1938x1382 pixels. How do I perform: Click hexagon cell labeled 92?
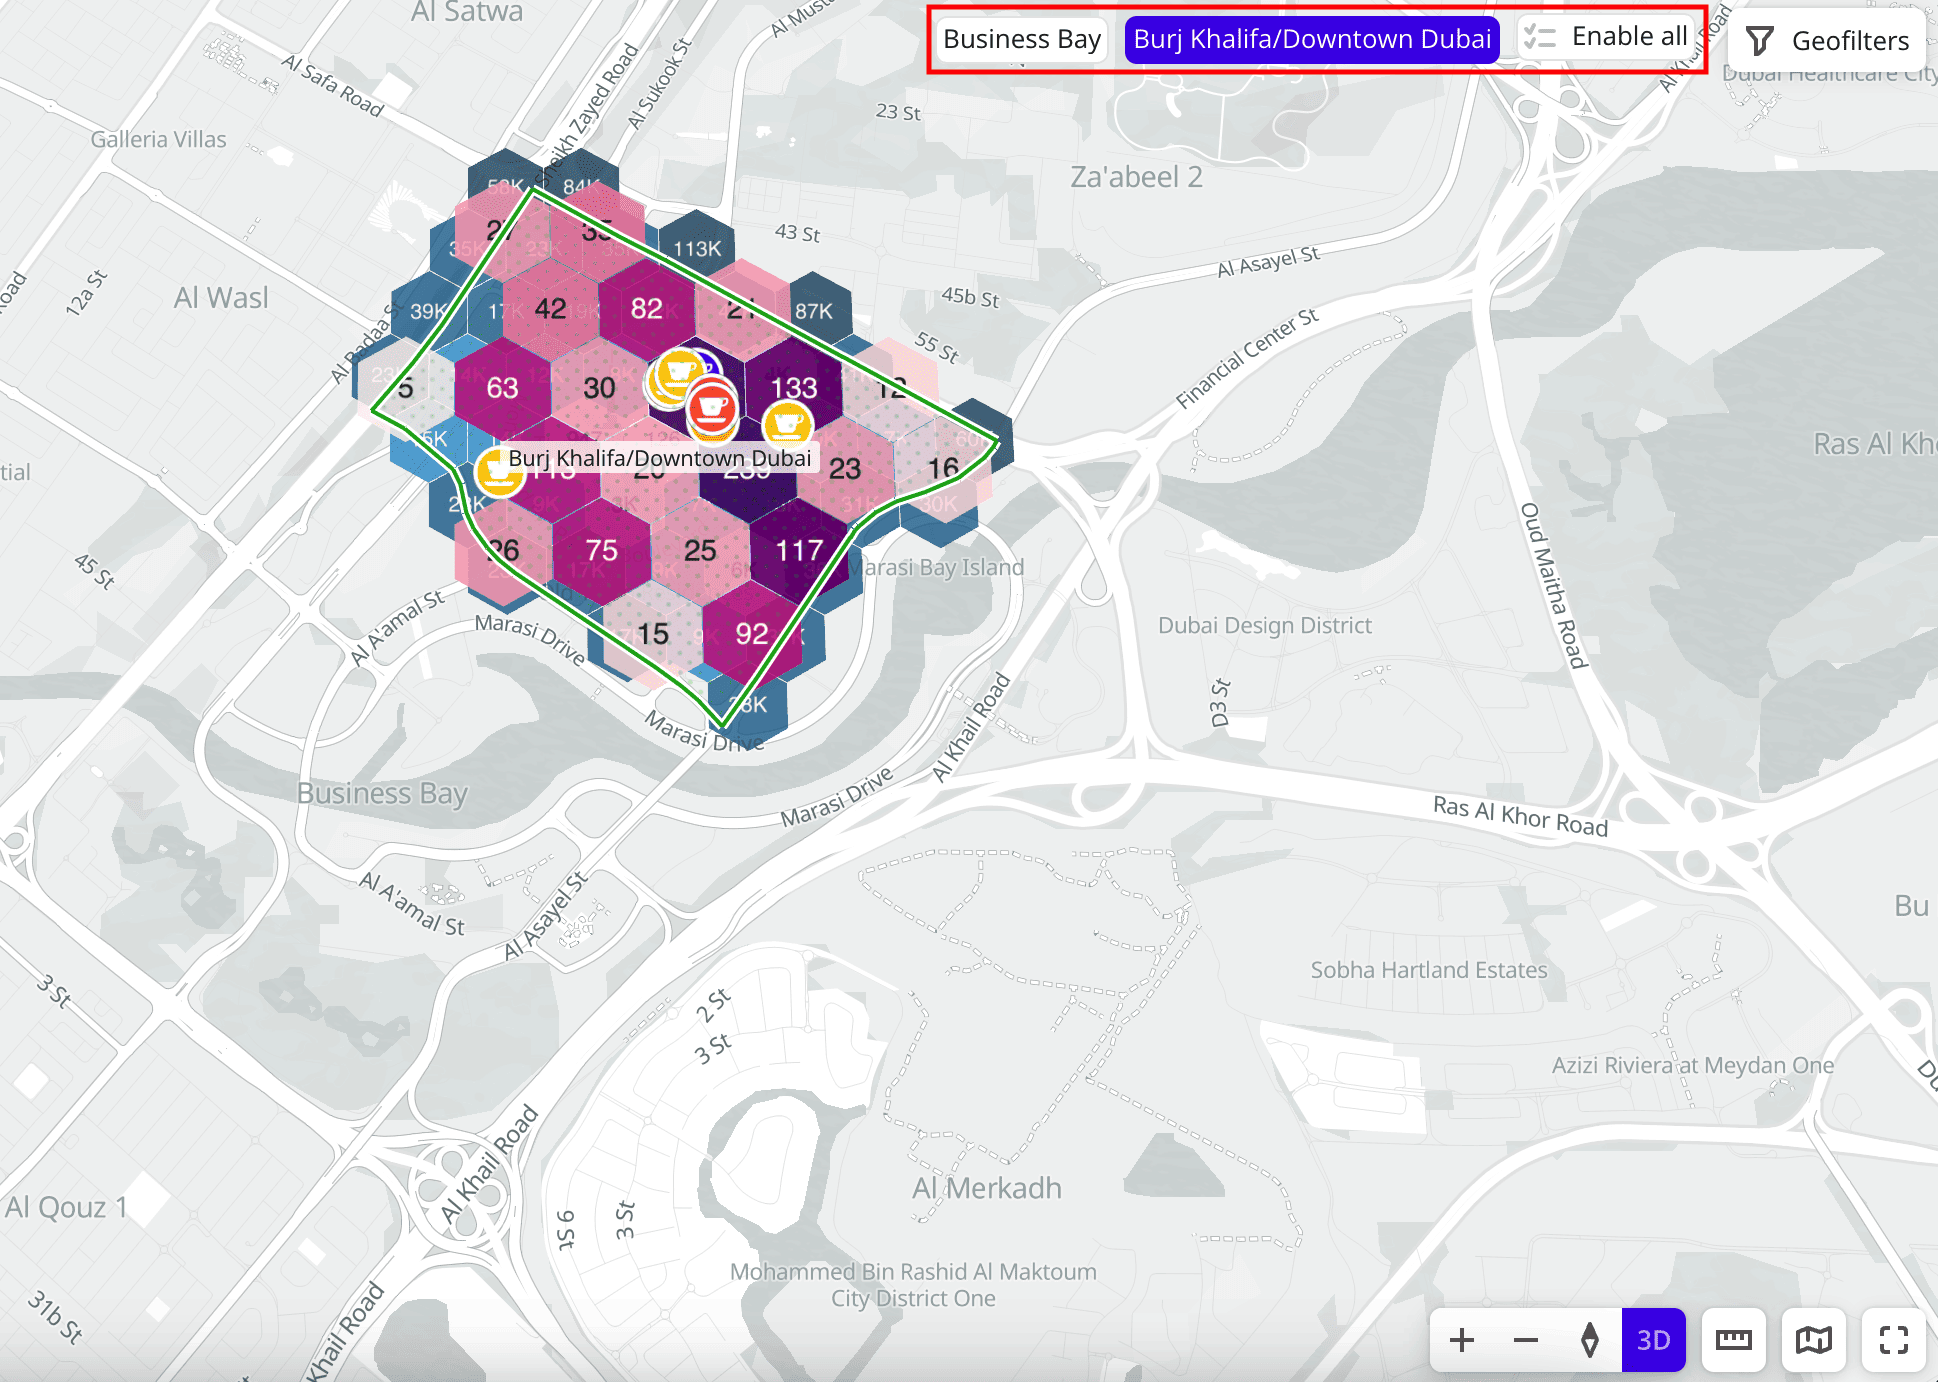tap(751, 633)
